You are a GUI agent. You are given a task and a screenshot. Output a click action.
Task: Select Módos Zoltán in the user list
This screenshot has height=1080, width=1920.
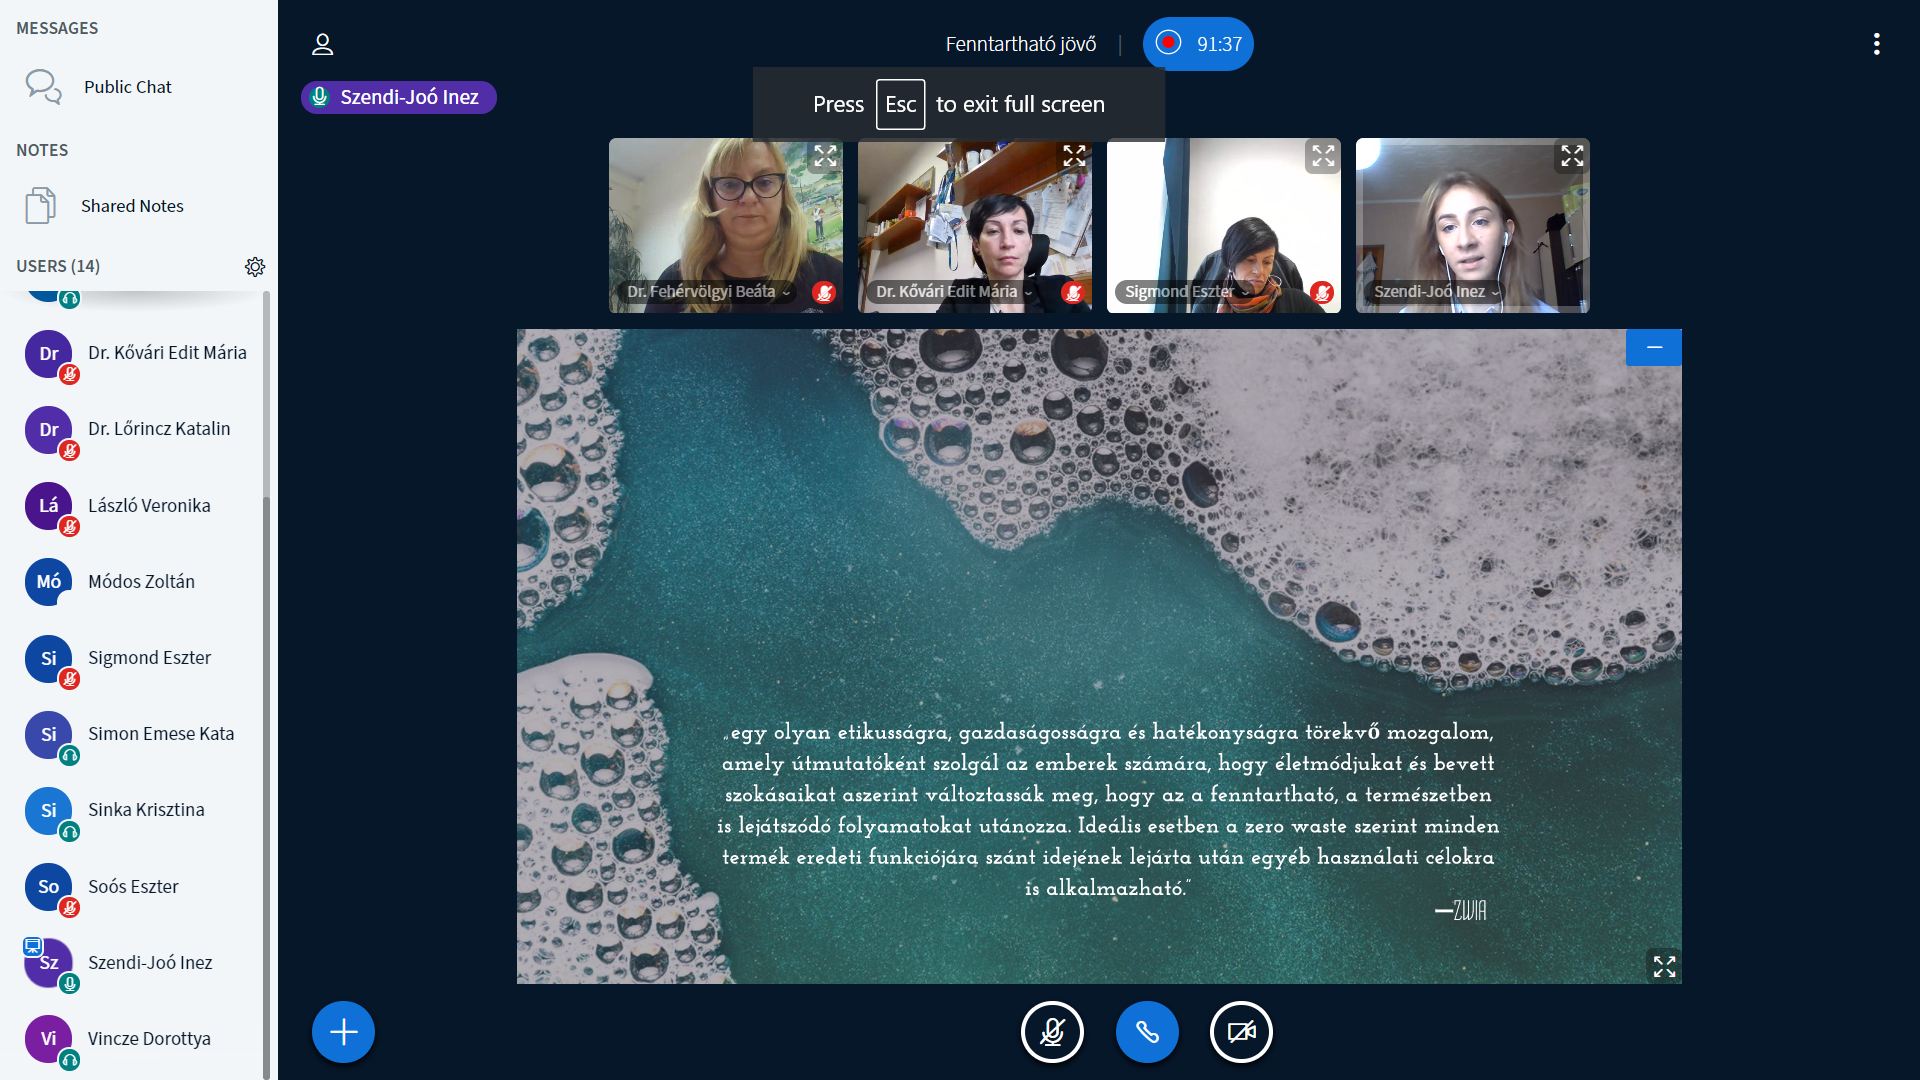tap(141, 582)
